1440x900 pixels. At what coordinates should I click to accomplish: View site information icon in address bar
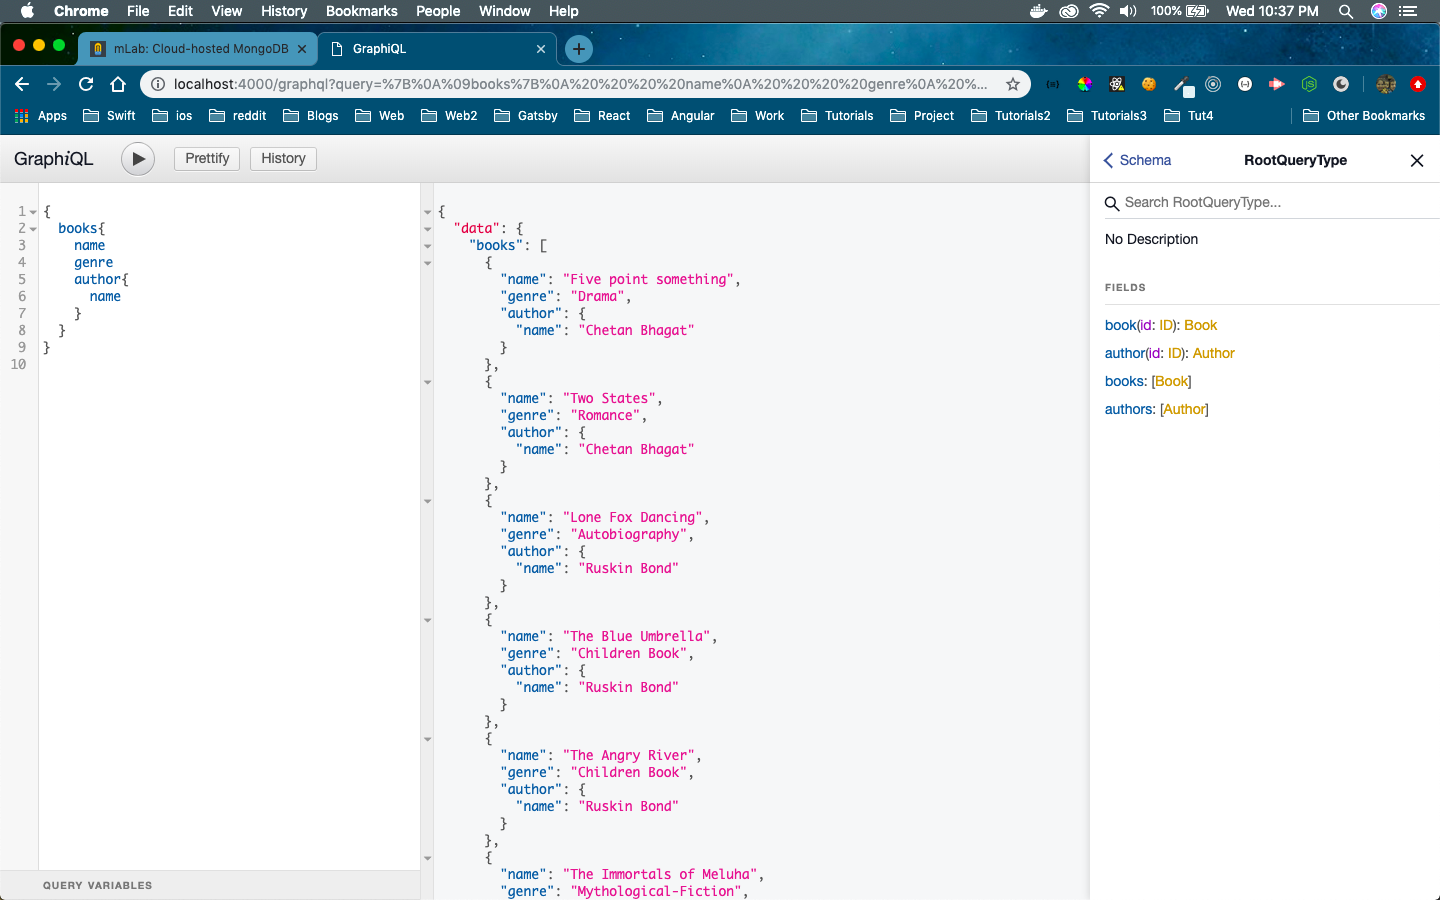pos(158,84)
